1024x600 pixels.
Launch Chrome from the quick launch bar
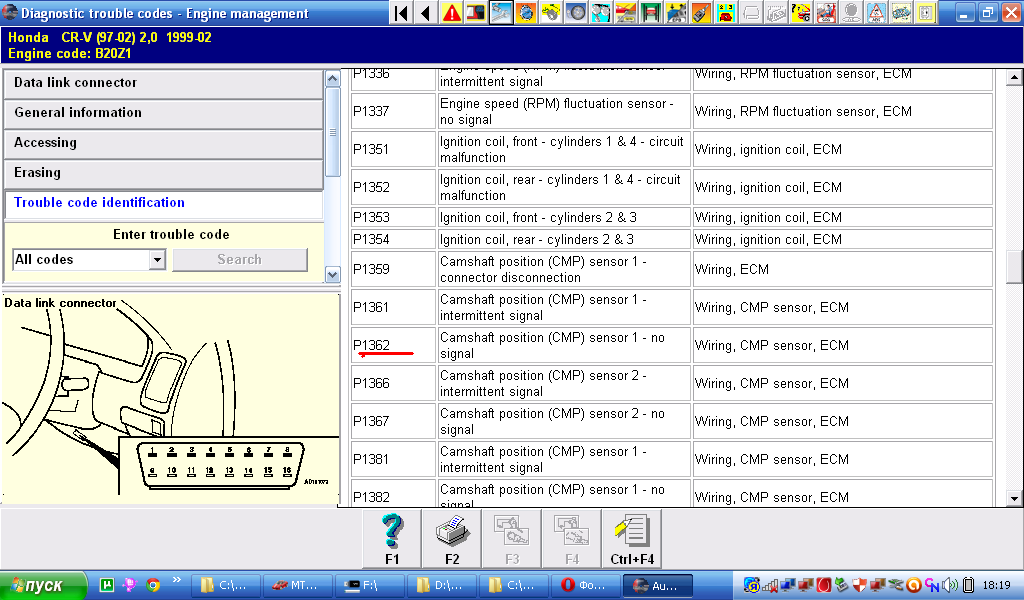[153, 585]
